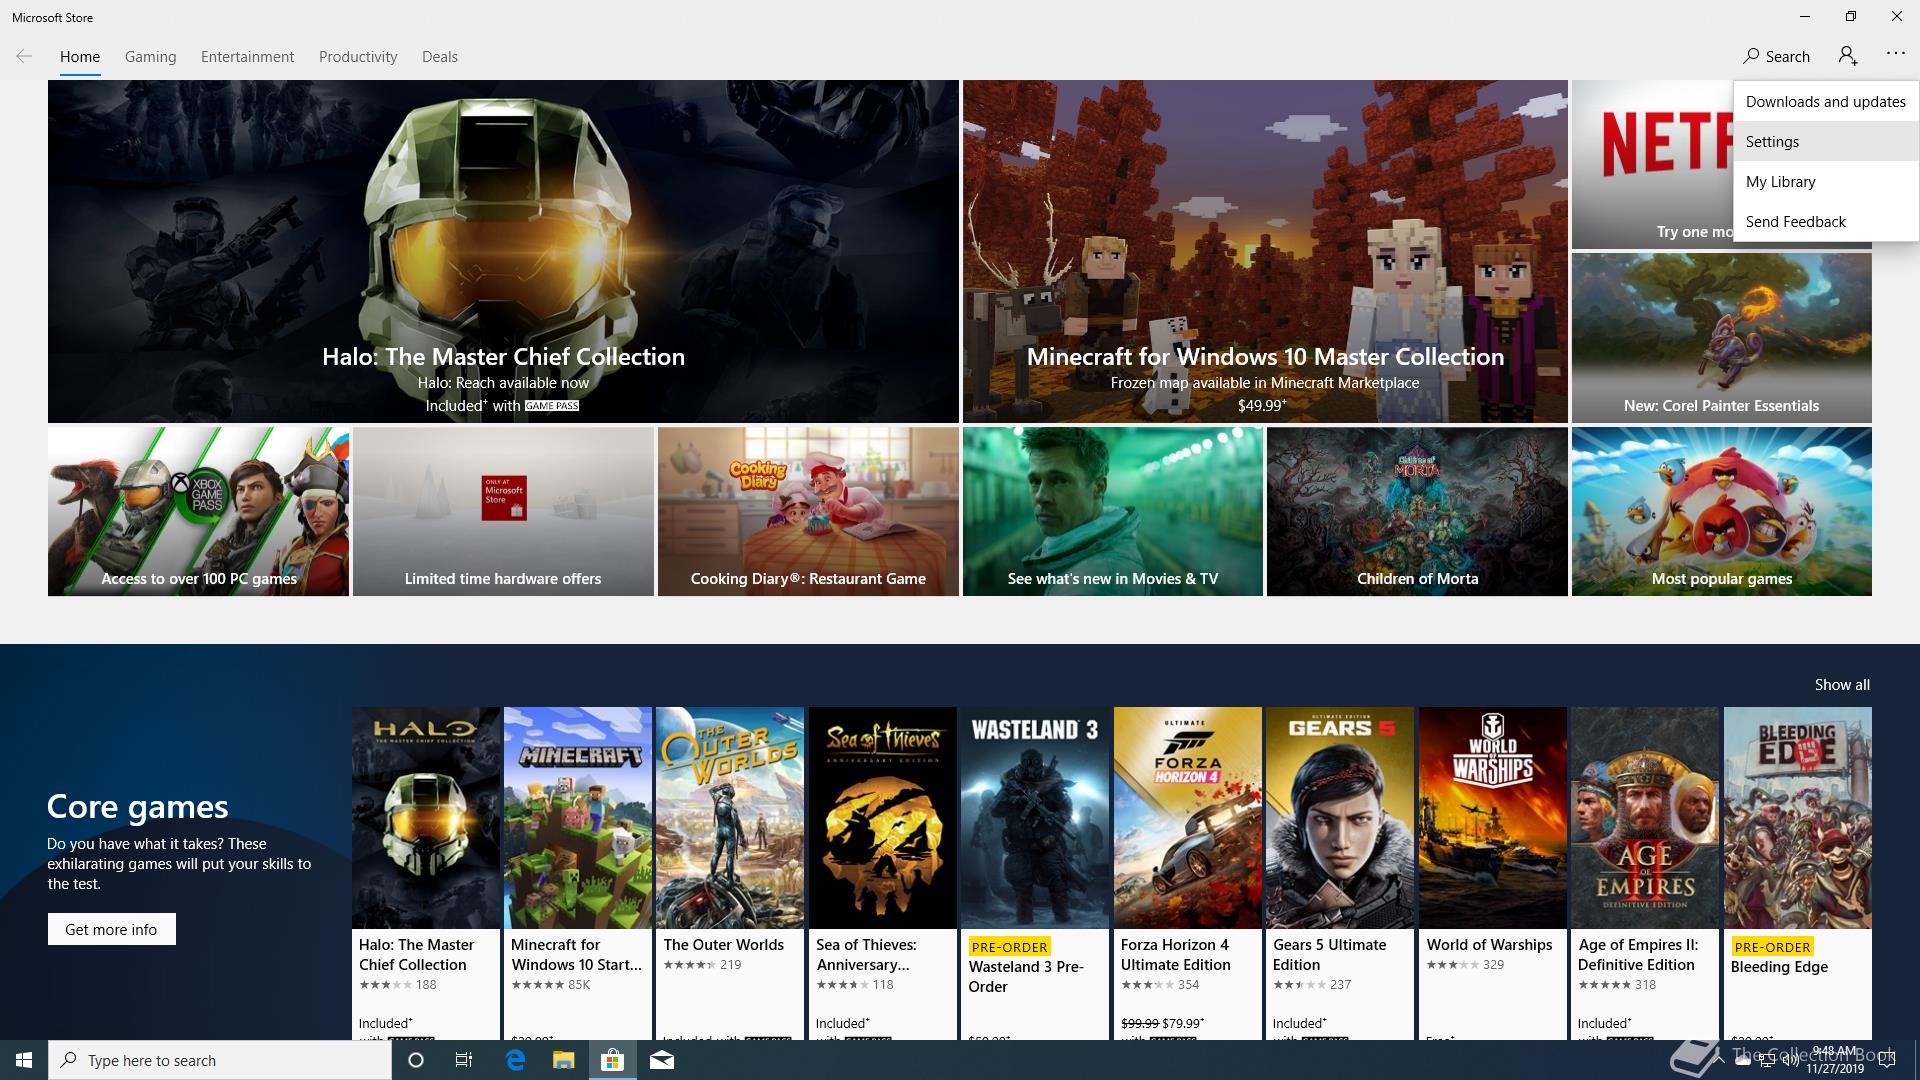Open See what's new in Movies & TV
The width and height of the screenshot is (1920, 1080).
[x=1113, y=511]
